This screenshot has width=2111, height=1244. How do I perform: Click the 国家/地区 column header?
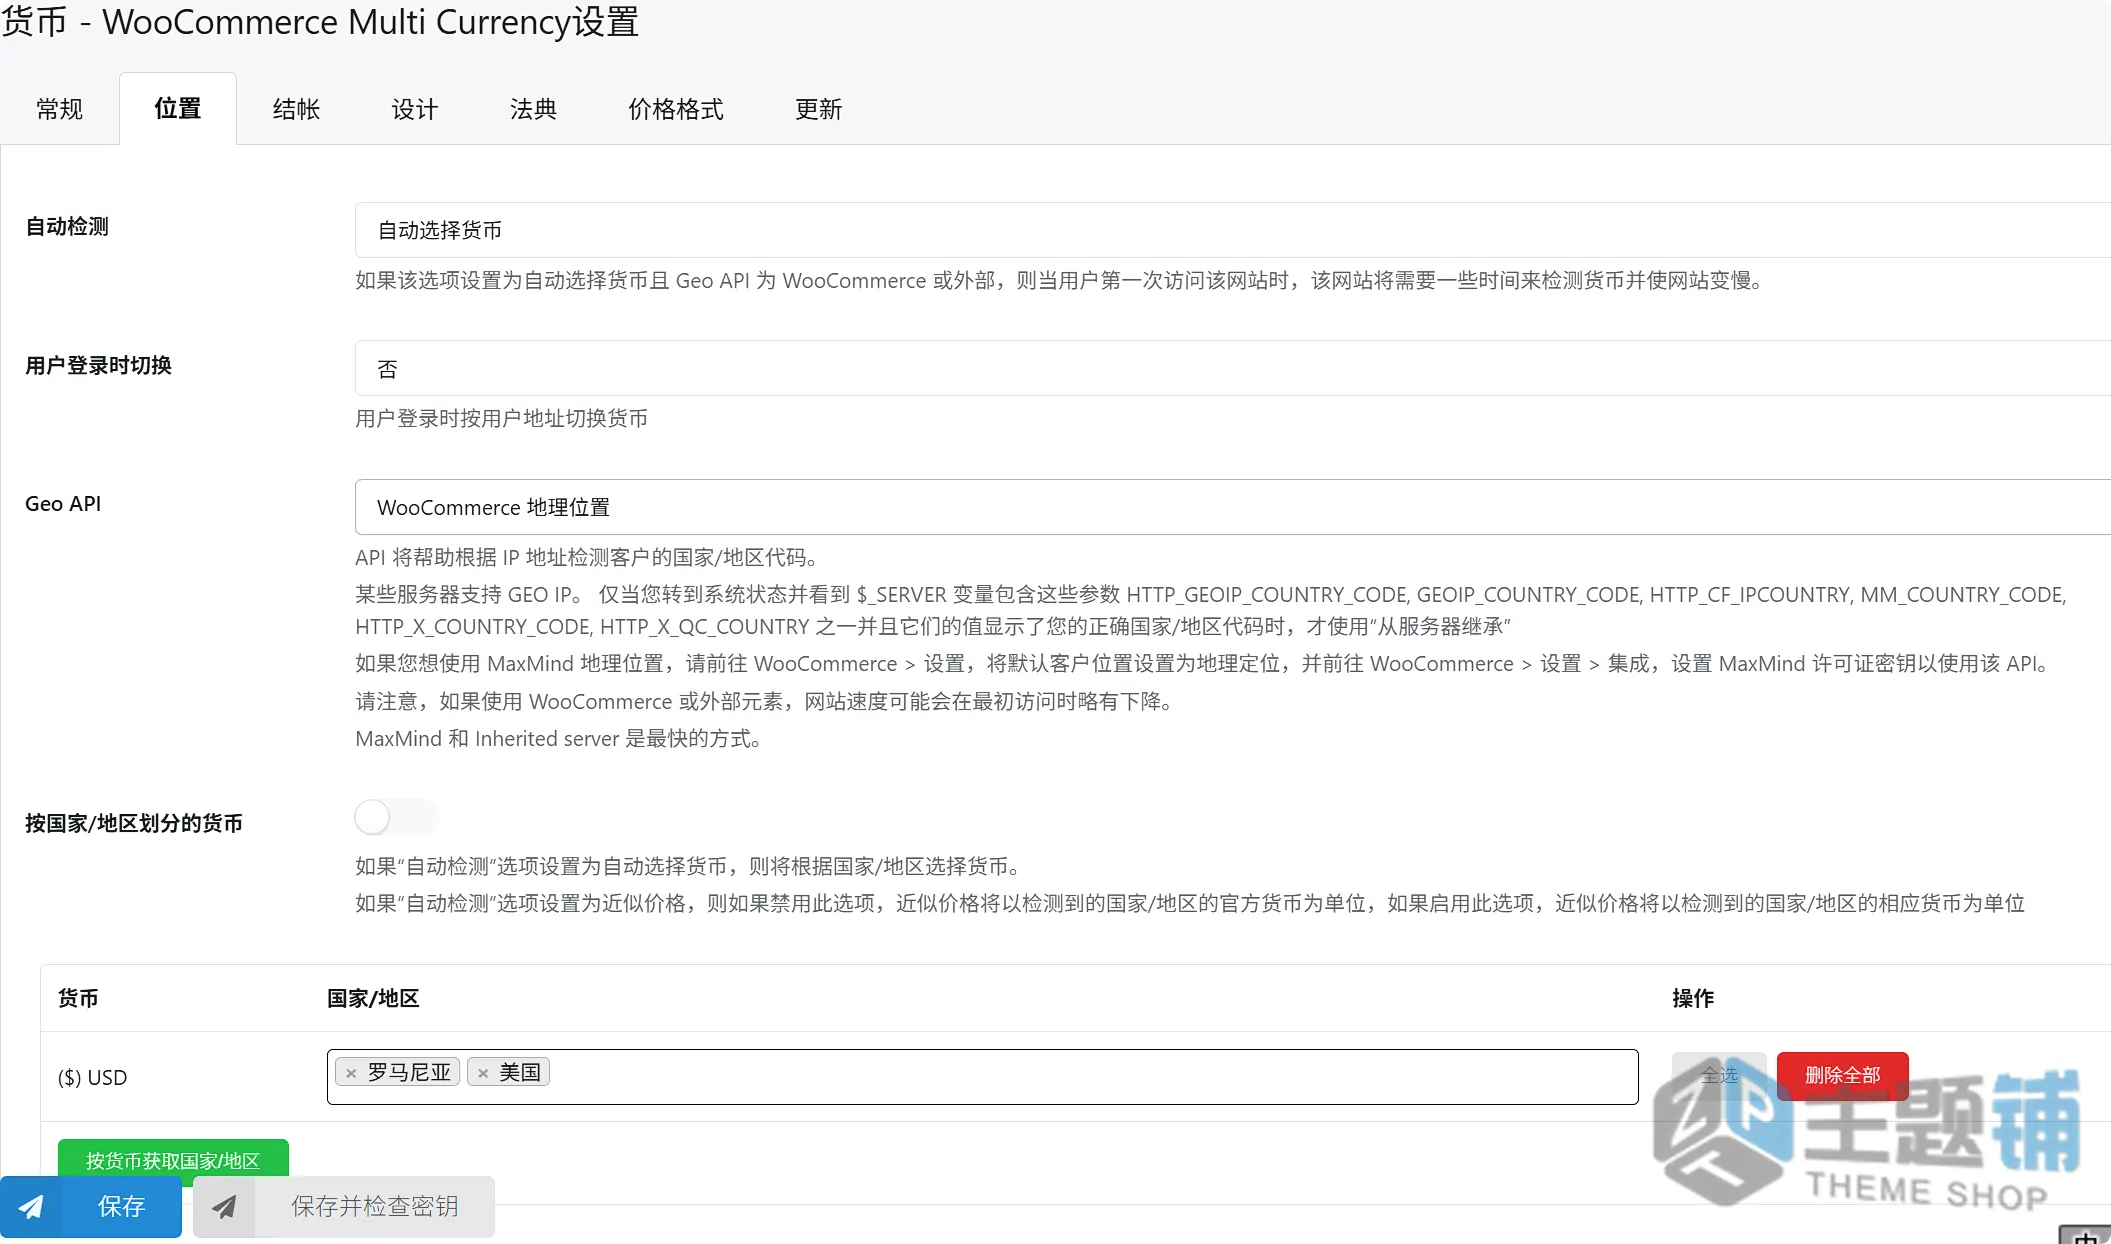coord(373,998)
